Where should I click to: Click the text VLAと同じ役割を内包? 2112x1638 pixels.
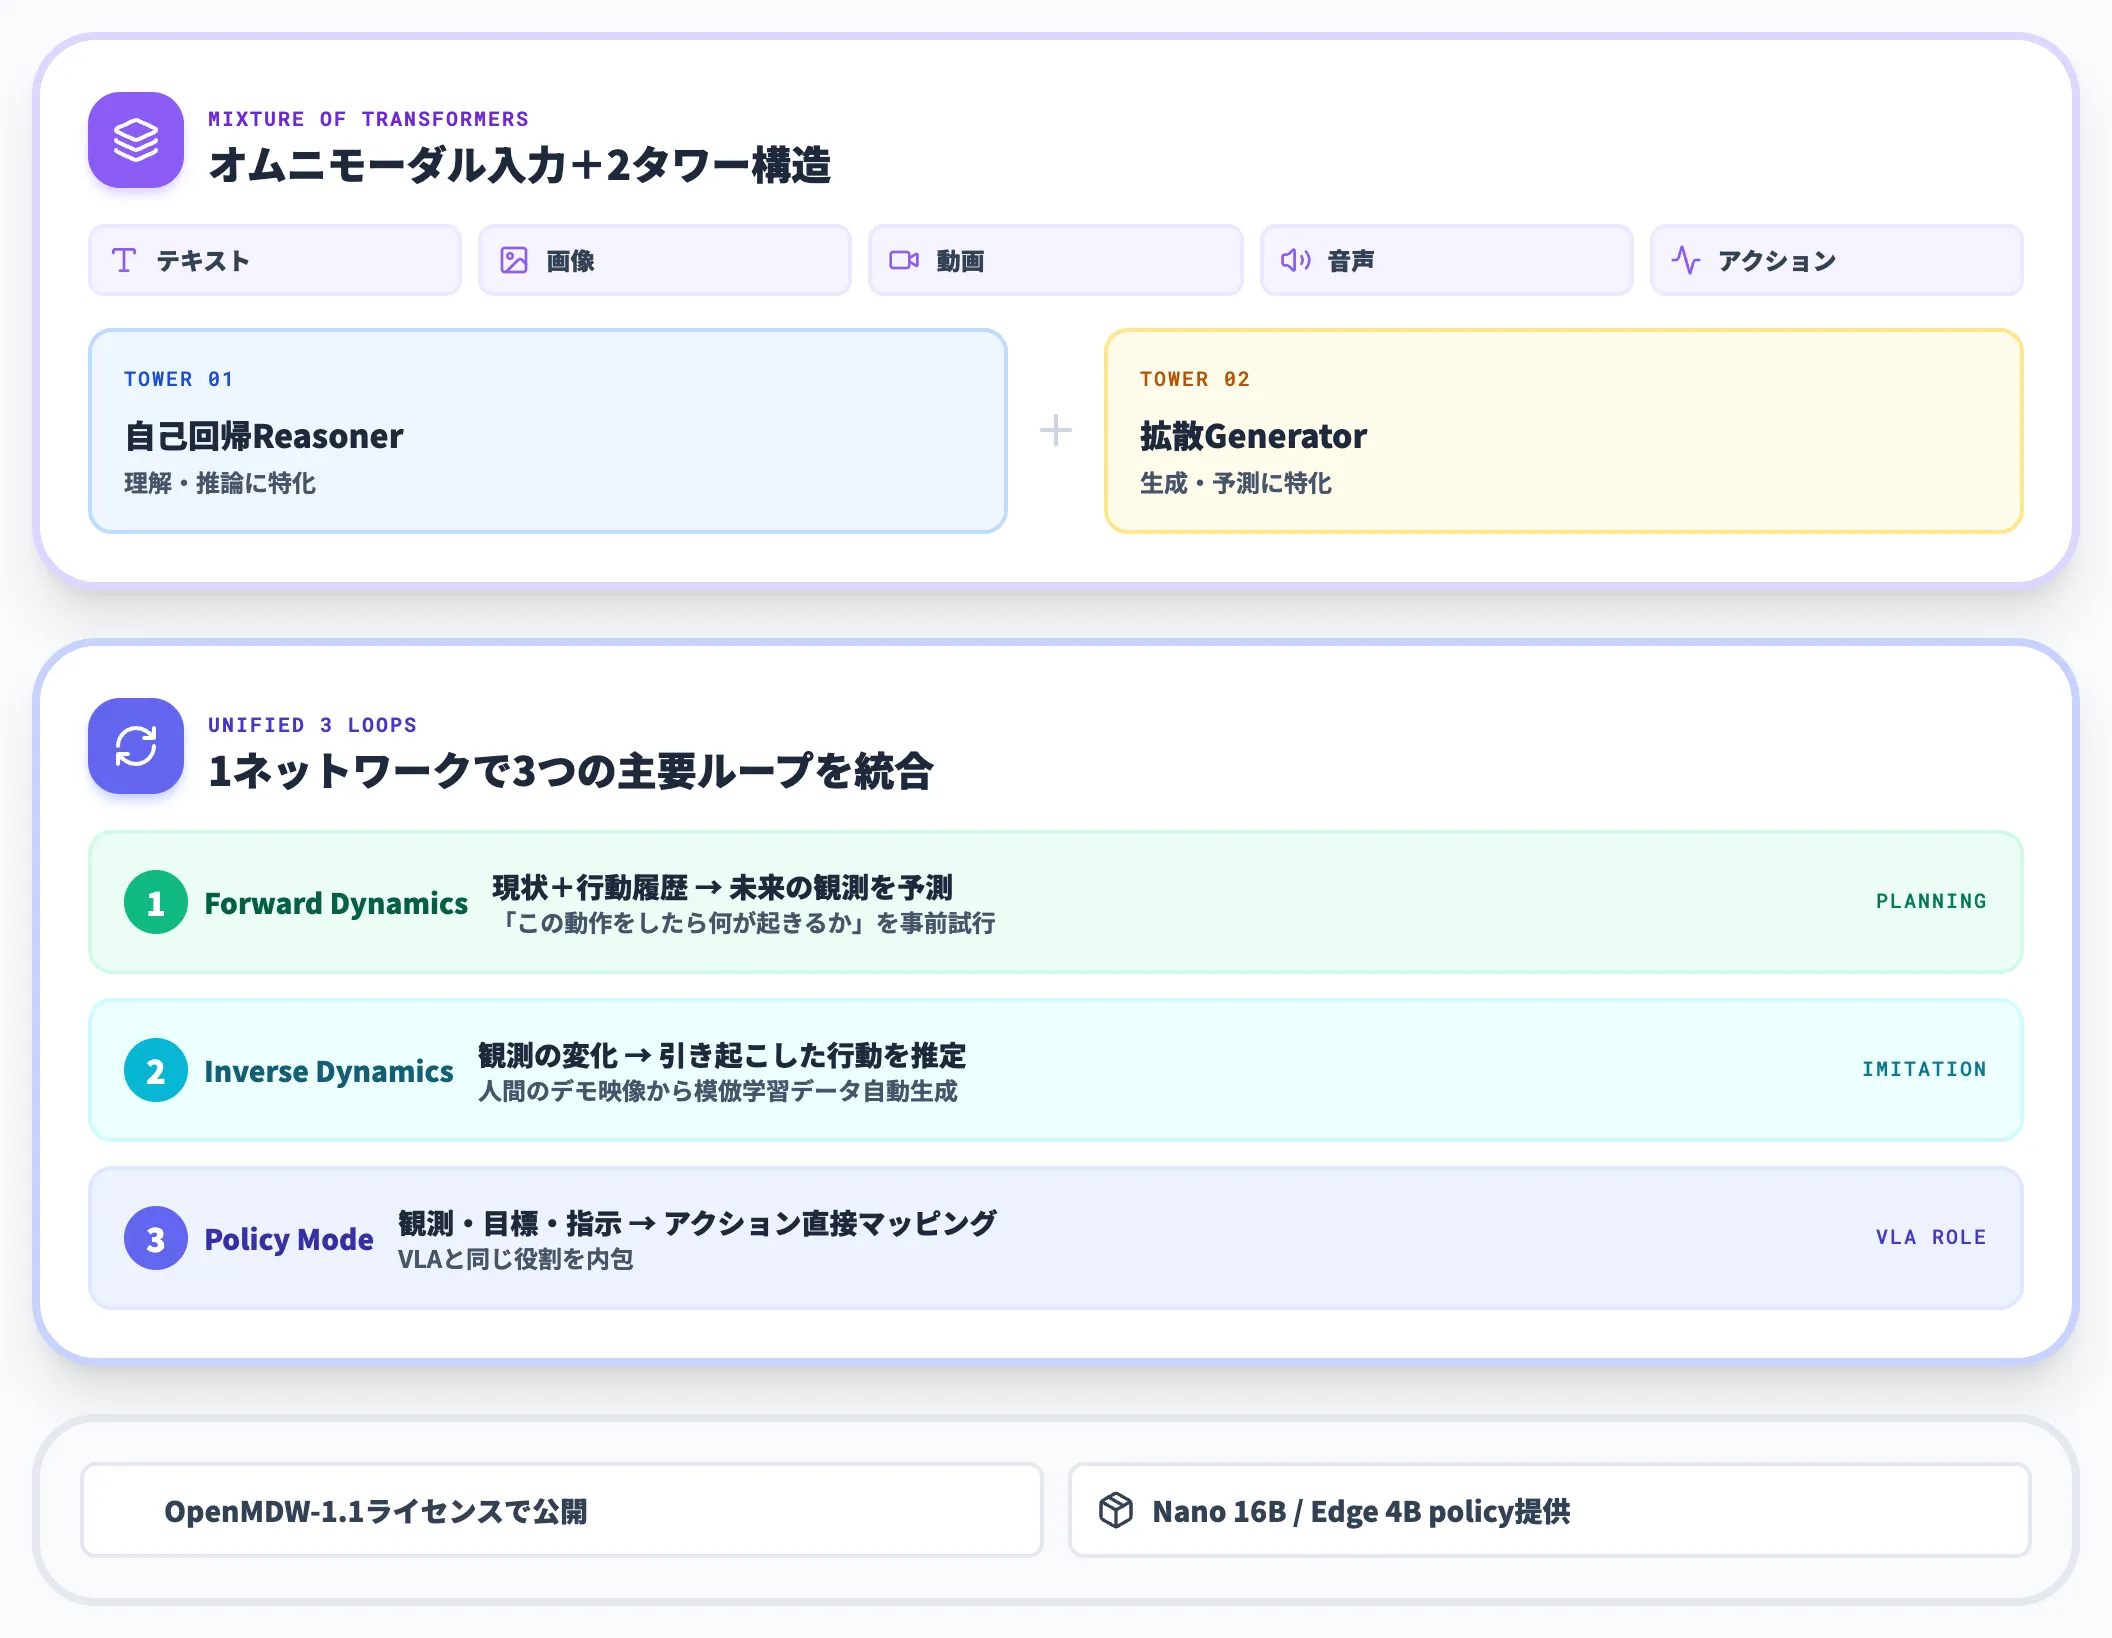(x=516, y=1259)
